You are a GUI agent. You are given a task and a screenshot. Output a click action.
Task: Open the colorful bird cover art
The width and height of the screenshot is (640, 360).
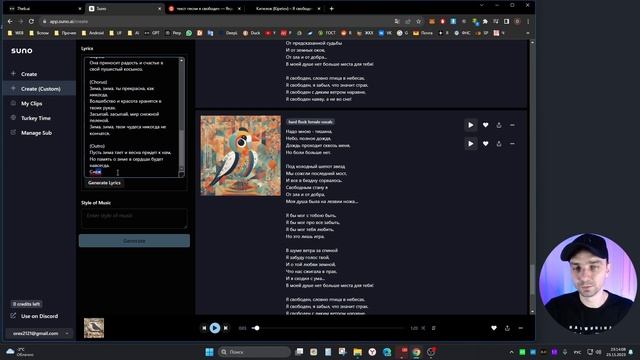click(x=240, y=156)
